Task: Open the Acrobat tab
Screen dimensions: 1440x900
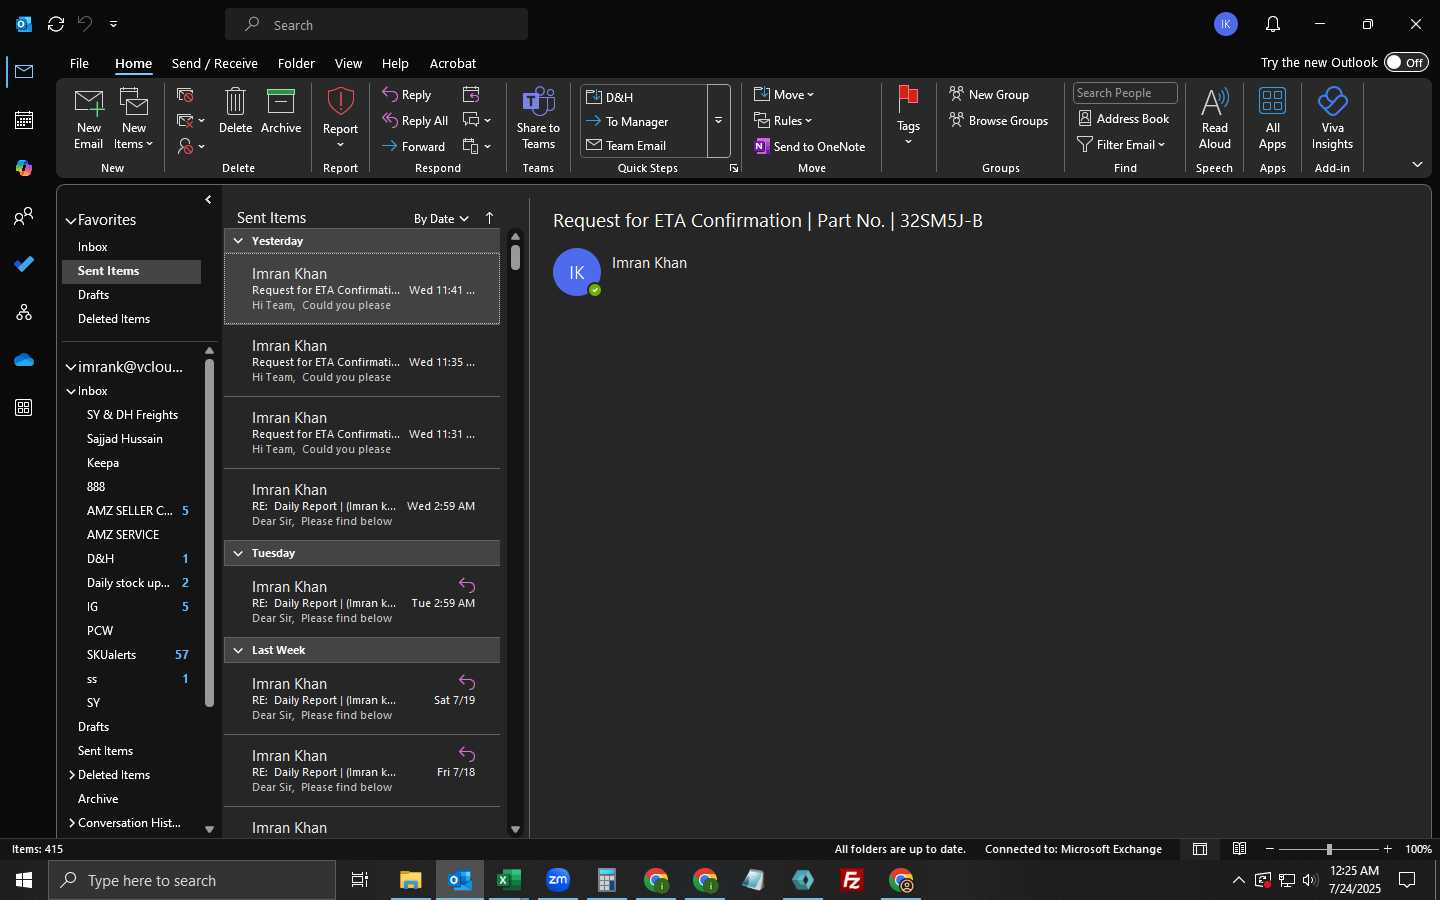Action: (x=453, y=63)
